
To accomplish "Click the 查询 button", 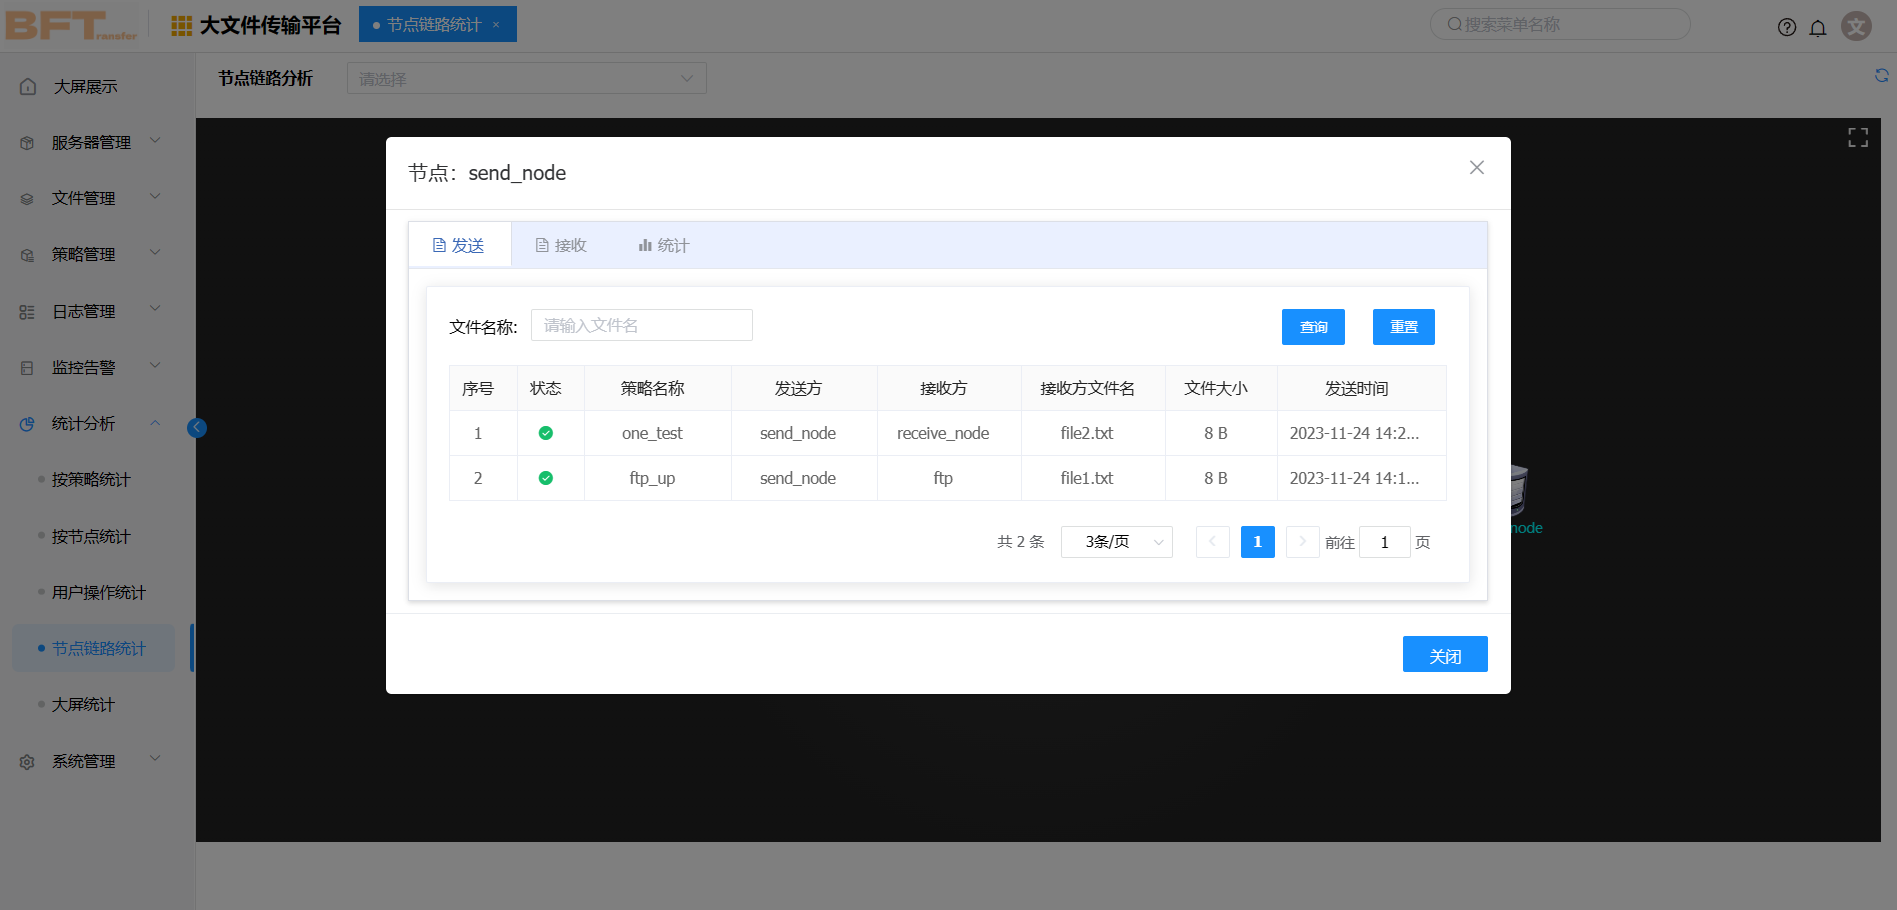I will click(1312, 327).
